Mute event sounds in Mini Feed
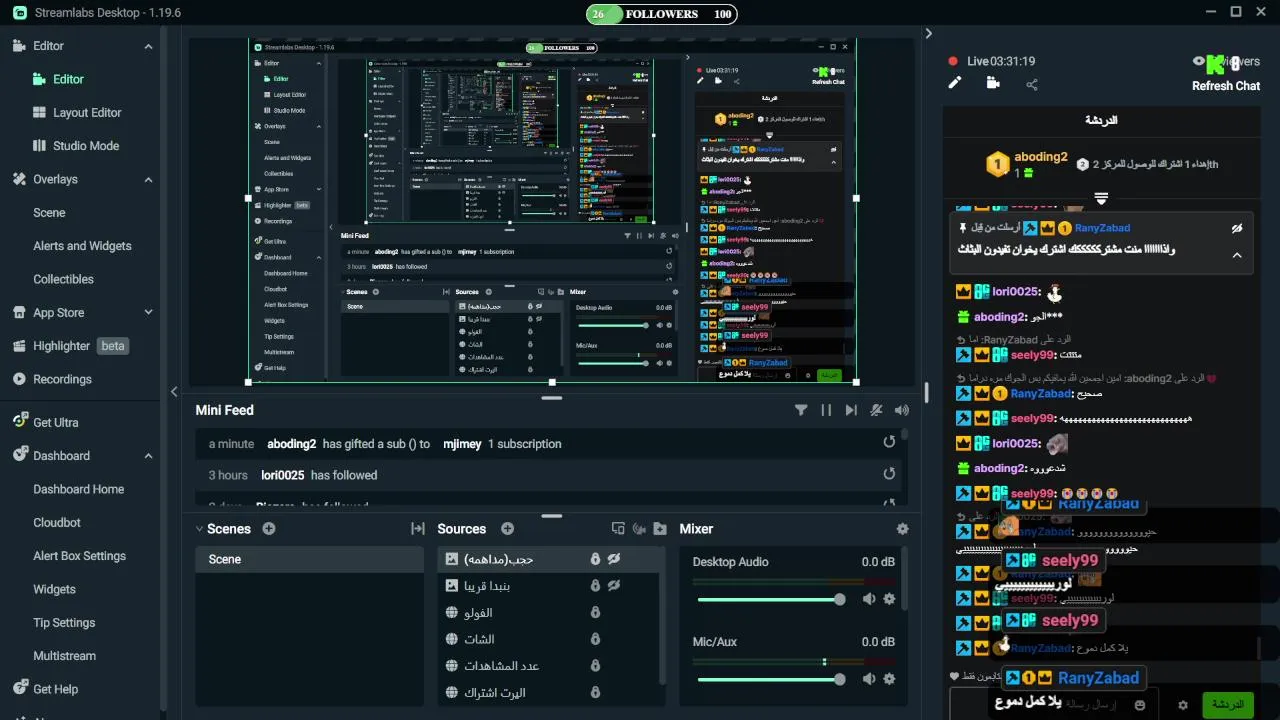 tap(877, 410)
